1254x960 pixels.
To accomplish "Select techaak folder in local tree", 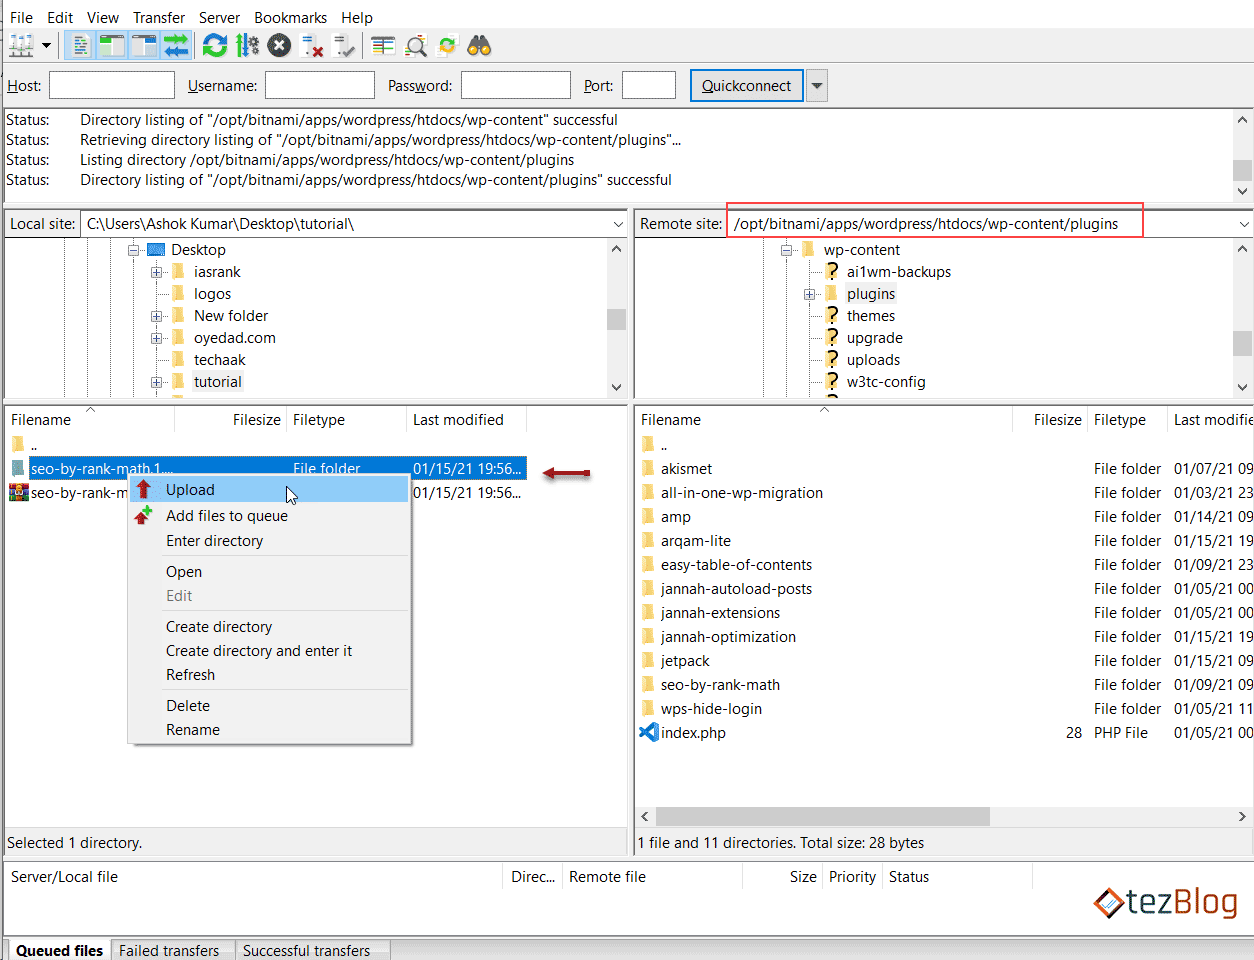I will click(x=220, y=360).
